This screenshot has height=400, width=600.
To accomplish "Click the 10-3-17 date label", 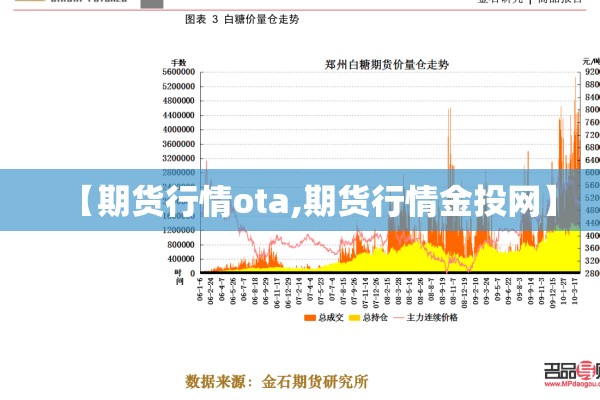I will 575,291.
